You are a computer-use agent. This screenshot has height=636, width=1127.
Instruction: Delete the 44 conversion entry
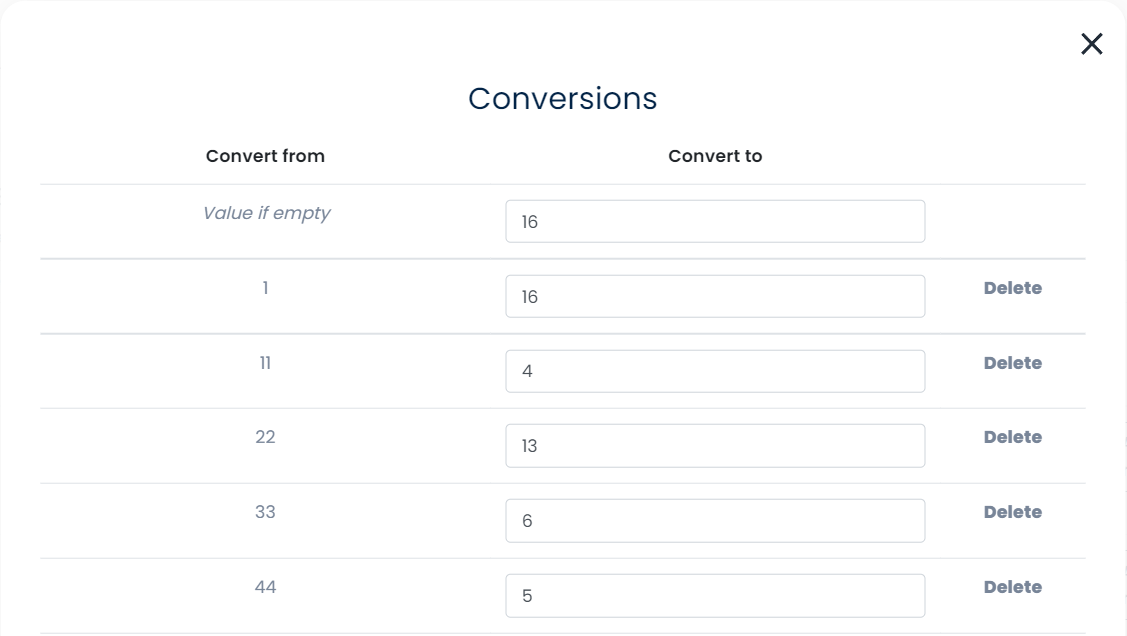click(x=1012, y=587)
